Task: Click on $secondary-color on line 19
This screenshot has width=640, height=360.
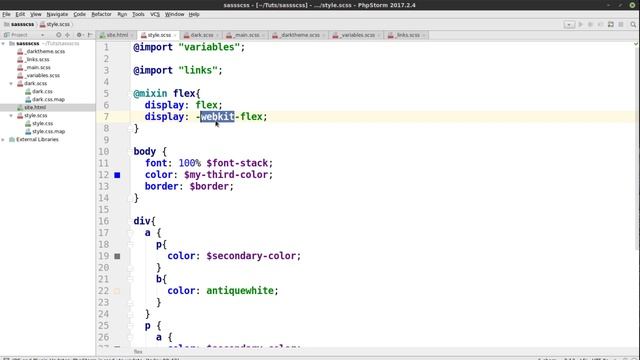Action: coord(251,256)
